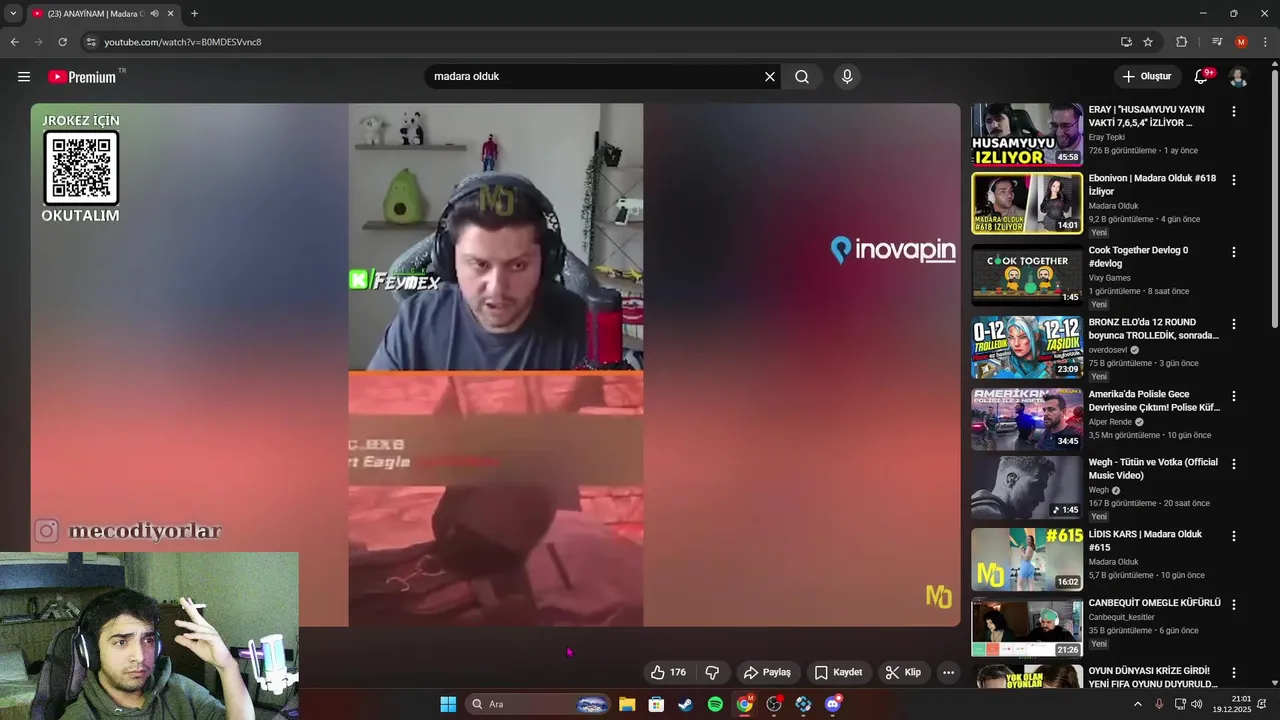Click the Kaydet save button
Viewport: 1280px width, 720px height.
click(x=838, y=672)
